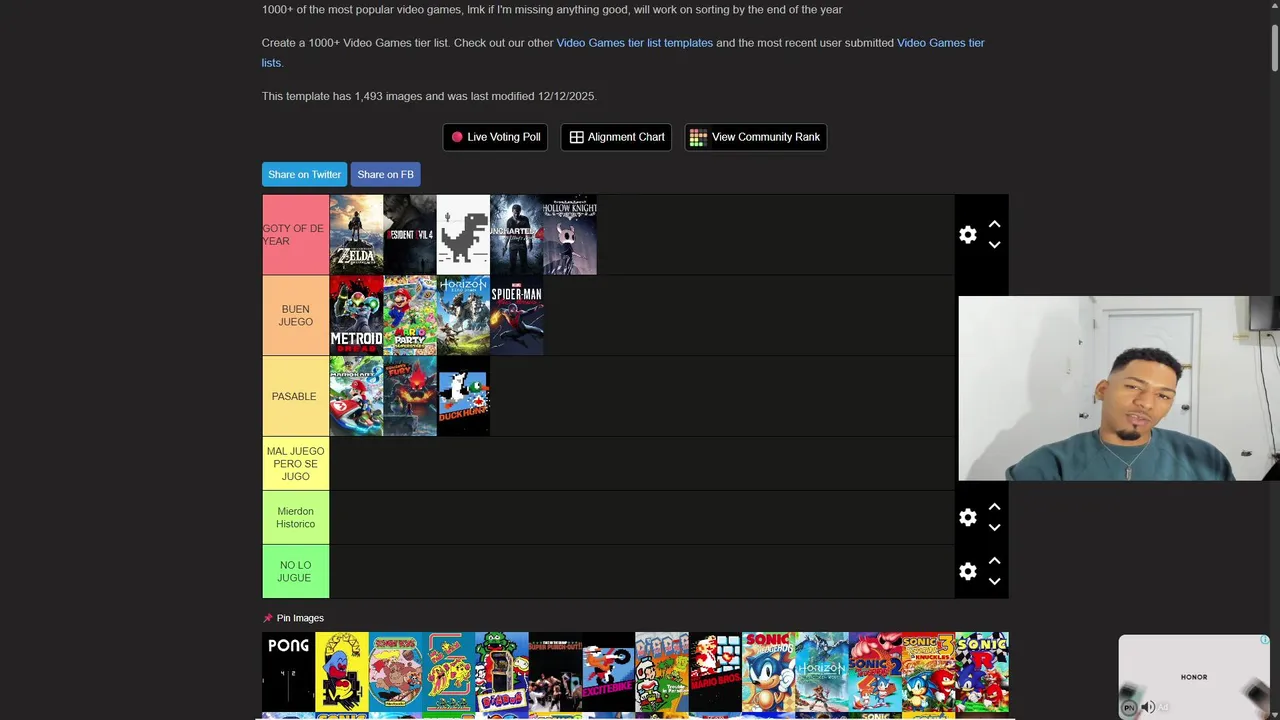Select the Pac-Man image in the pool
This screenshot has height=720, width=1280.
(342, 672)
